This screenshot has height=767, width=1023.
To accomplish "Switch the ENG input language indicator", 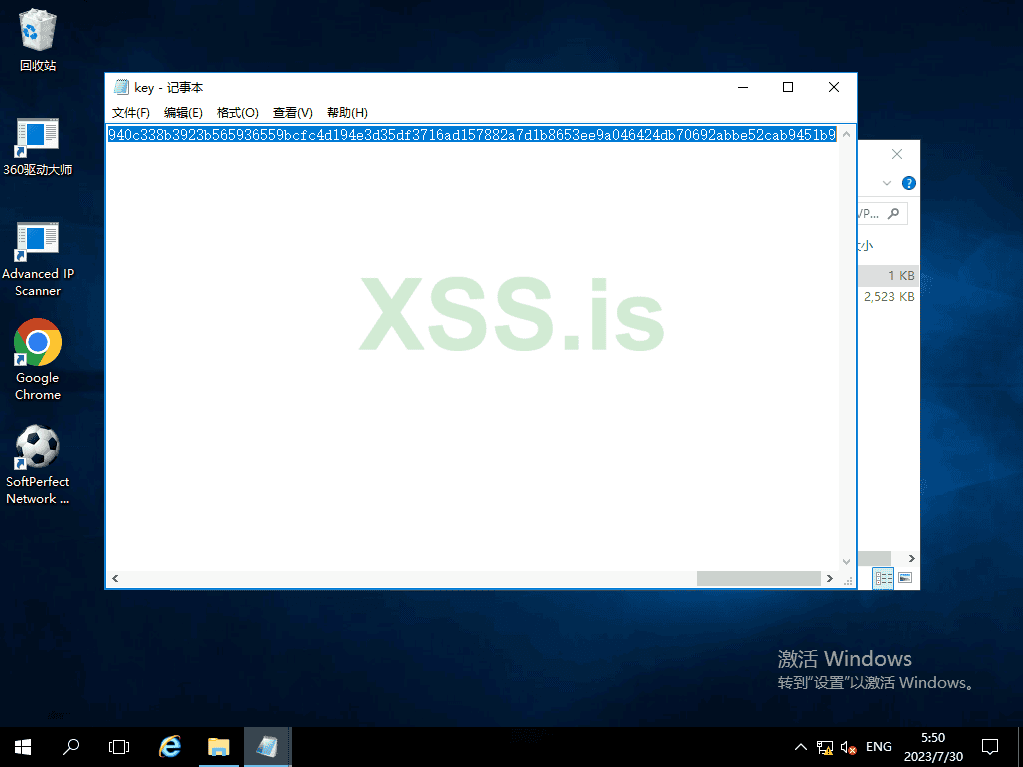I will tap(878, 747).
